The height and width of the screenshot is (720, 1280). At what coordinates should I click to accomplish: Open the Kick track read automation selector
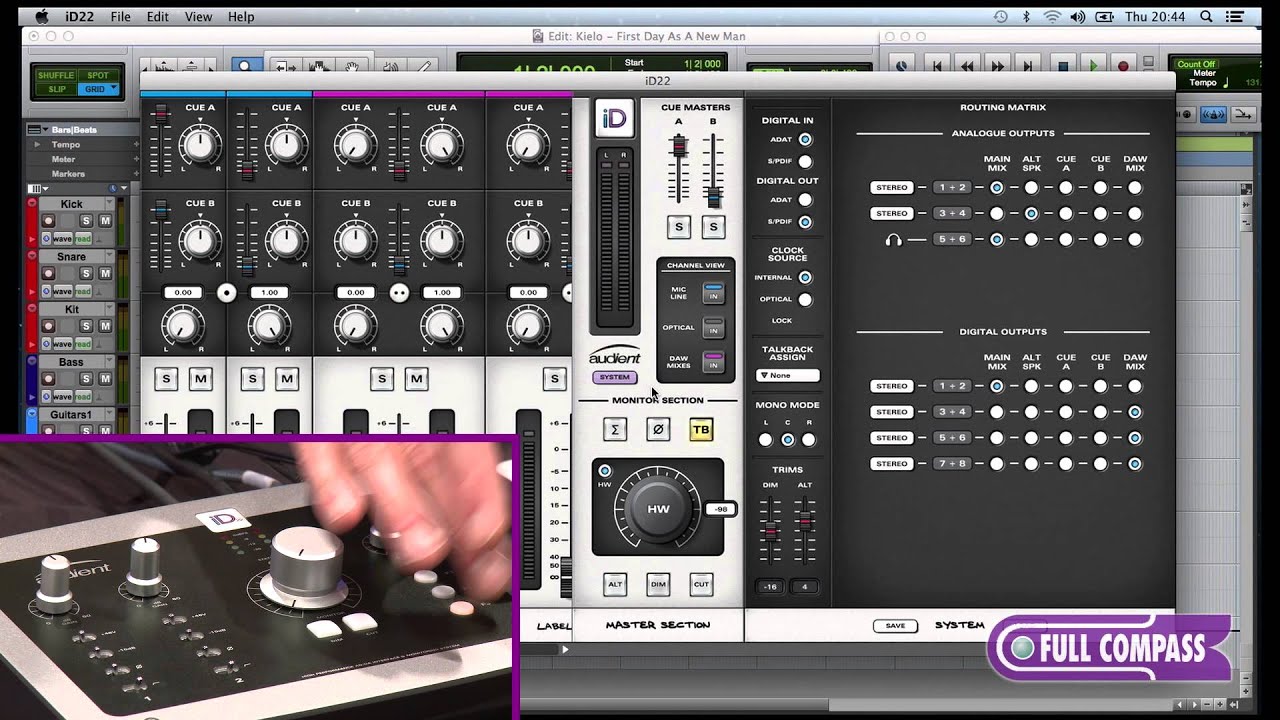pos(83,238)
